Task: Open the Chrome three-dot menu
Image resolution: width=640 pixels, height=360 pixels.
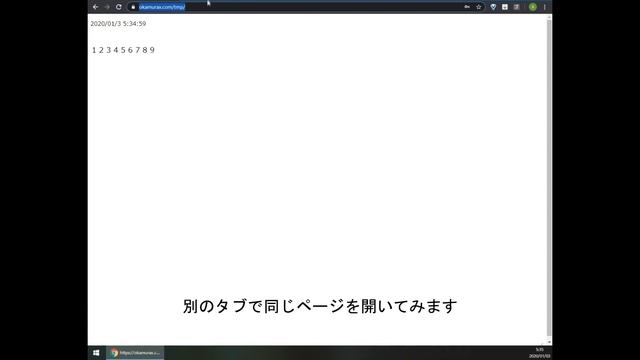Action: (x=544, y=7)
